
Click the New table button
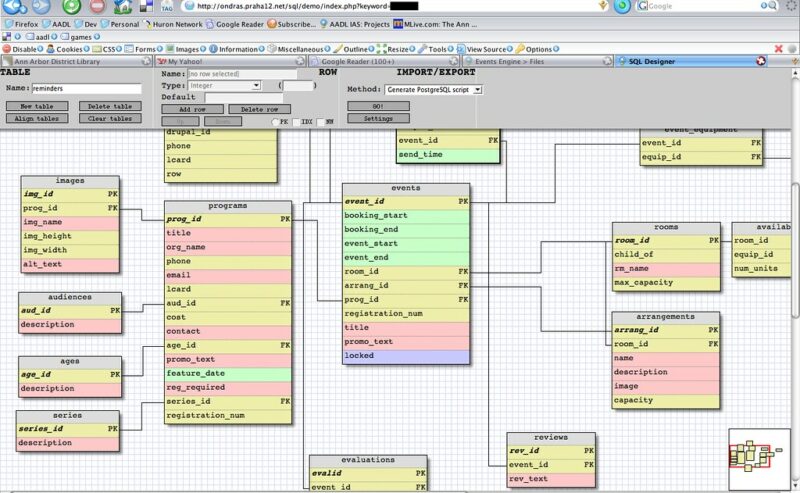tap(37, 106)
